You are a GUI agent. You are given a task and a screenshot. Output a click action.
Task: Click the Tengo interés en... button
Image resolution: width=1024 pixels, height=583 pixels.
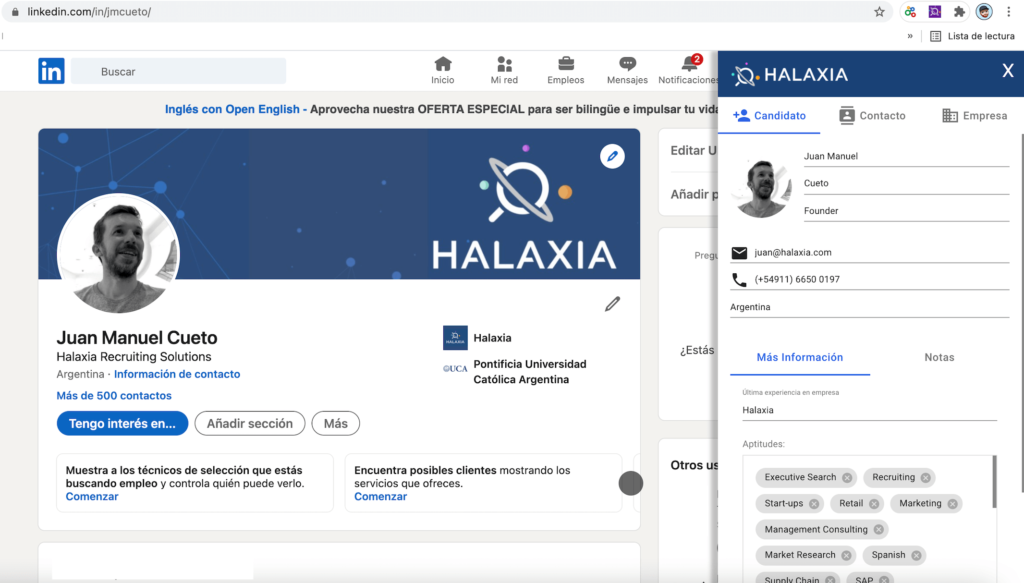[122, 424]
